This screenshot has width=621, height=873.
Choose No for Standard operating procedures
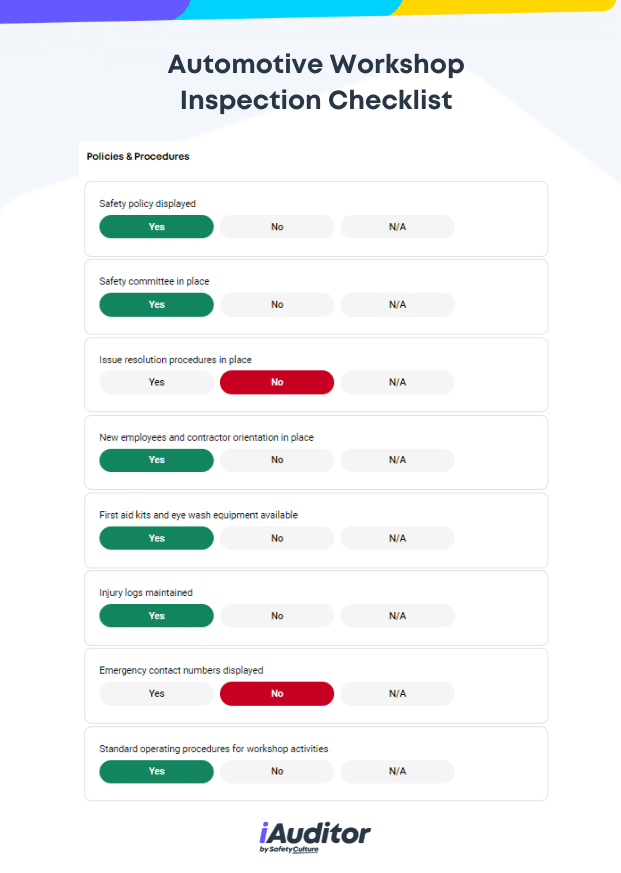pos(277,771)
